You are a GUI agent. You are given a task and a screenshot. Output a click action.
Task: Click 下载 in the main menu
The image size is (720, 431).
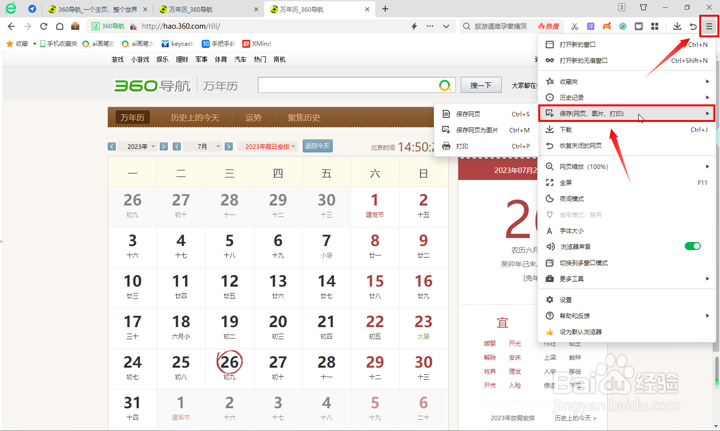pos(626,130)
